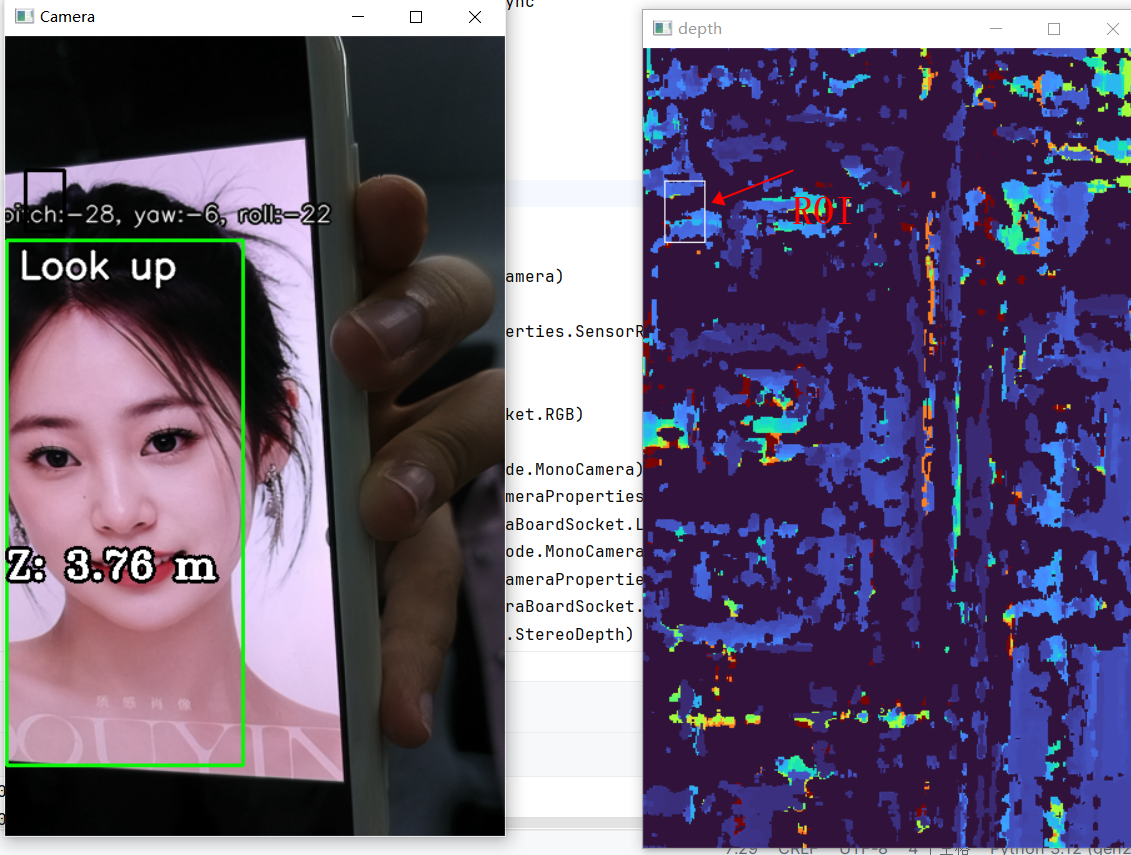Maximize the depth window
The height and width of the screenshot is (855, 1131).
[x=1053, y=29]
